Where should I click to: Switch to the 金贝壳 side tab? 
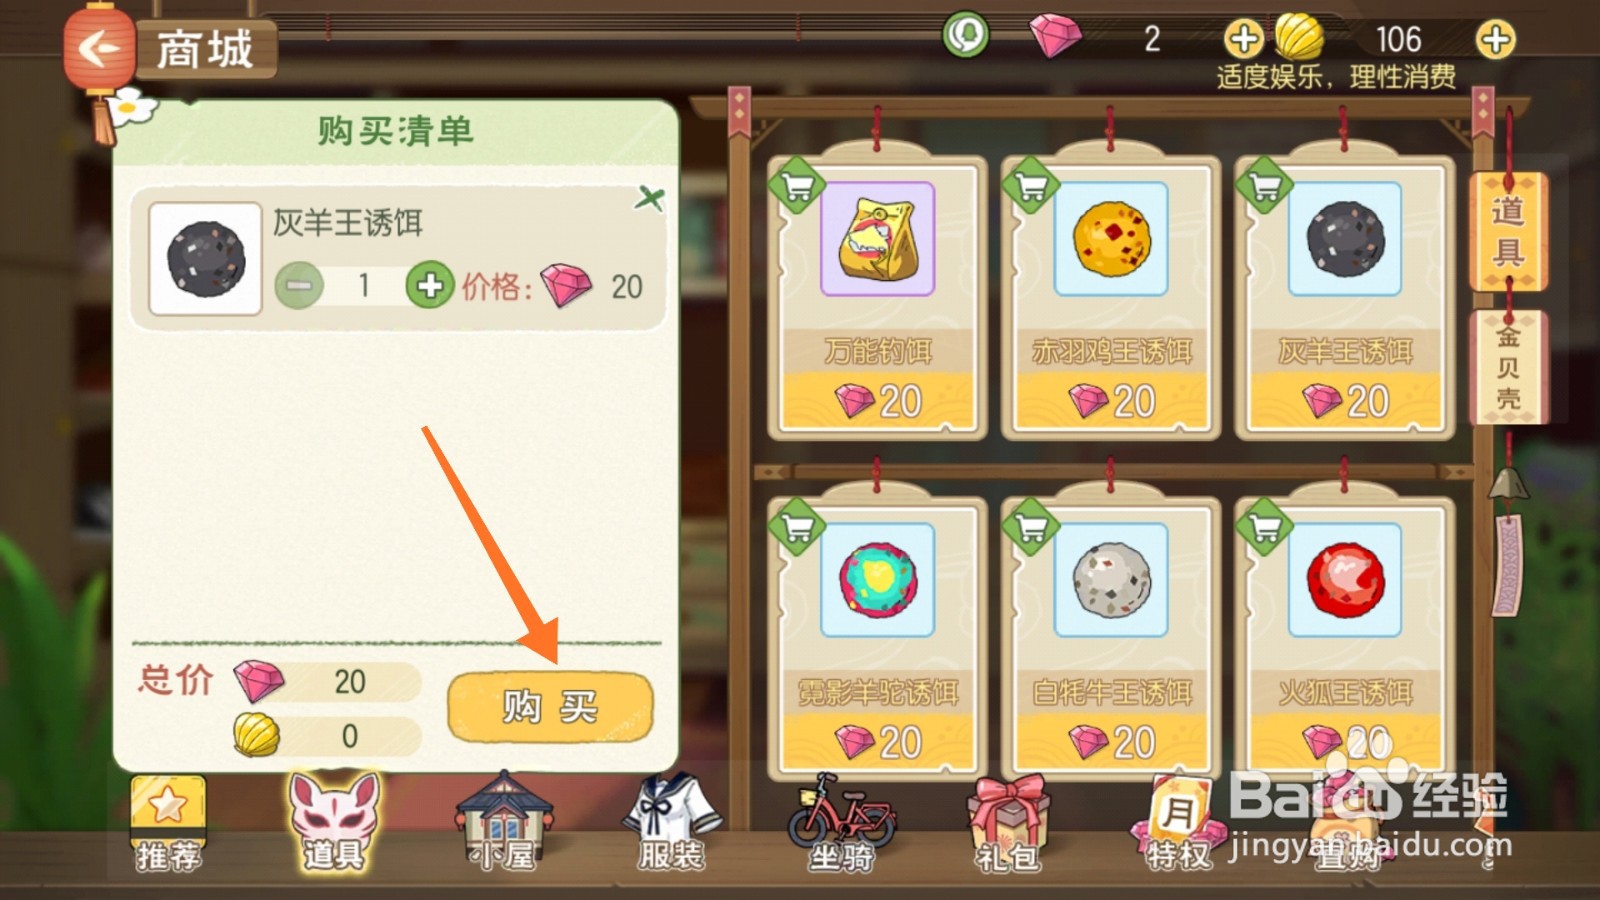point(1508,367)
